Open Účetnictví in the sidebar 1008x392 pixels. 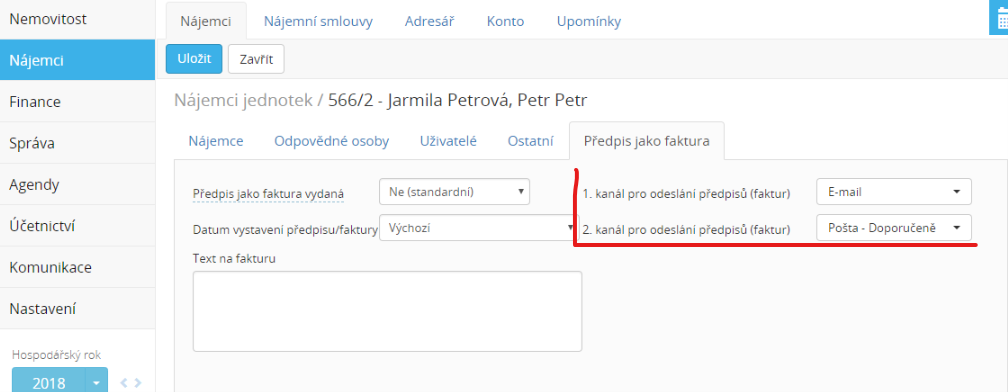pos(77,226)
